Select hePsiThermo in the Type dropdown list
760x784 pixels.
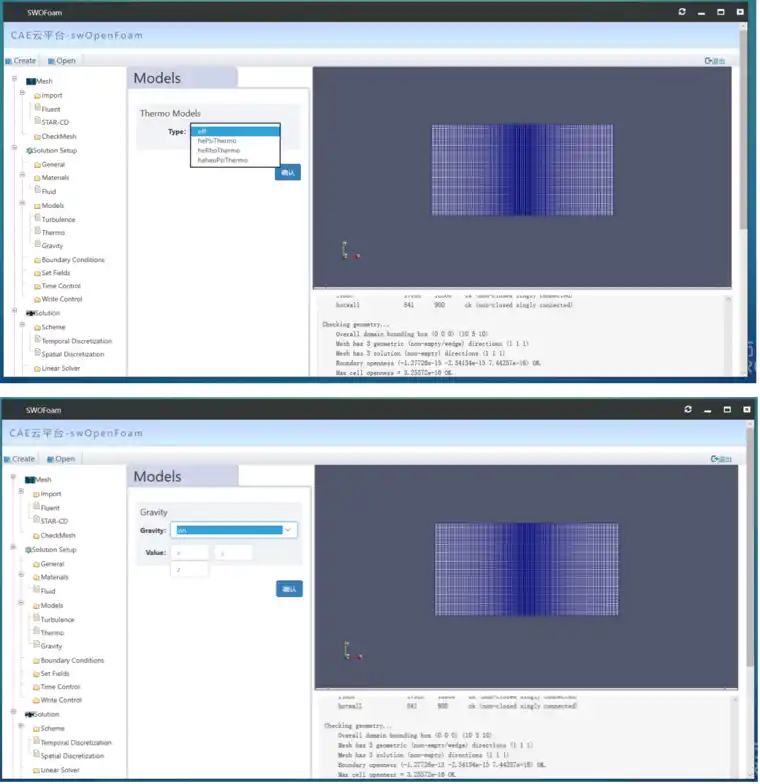(234, 141)
